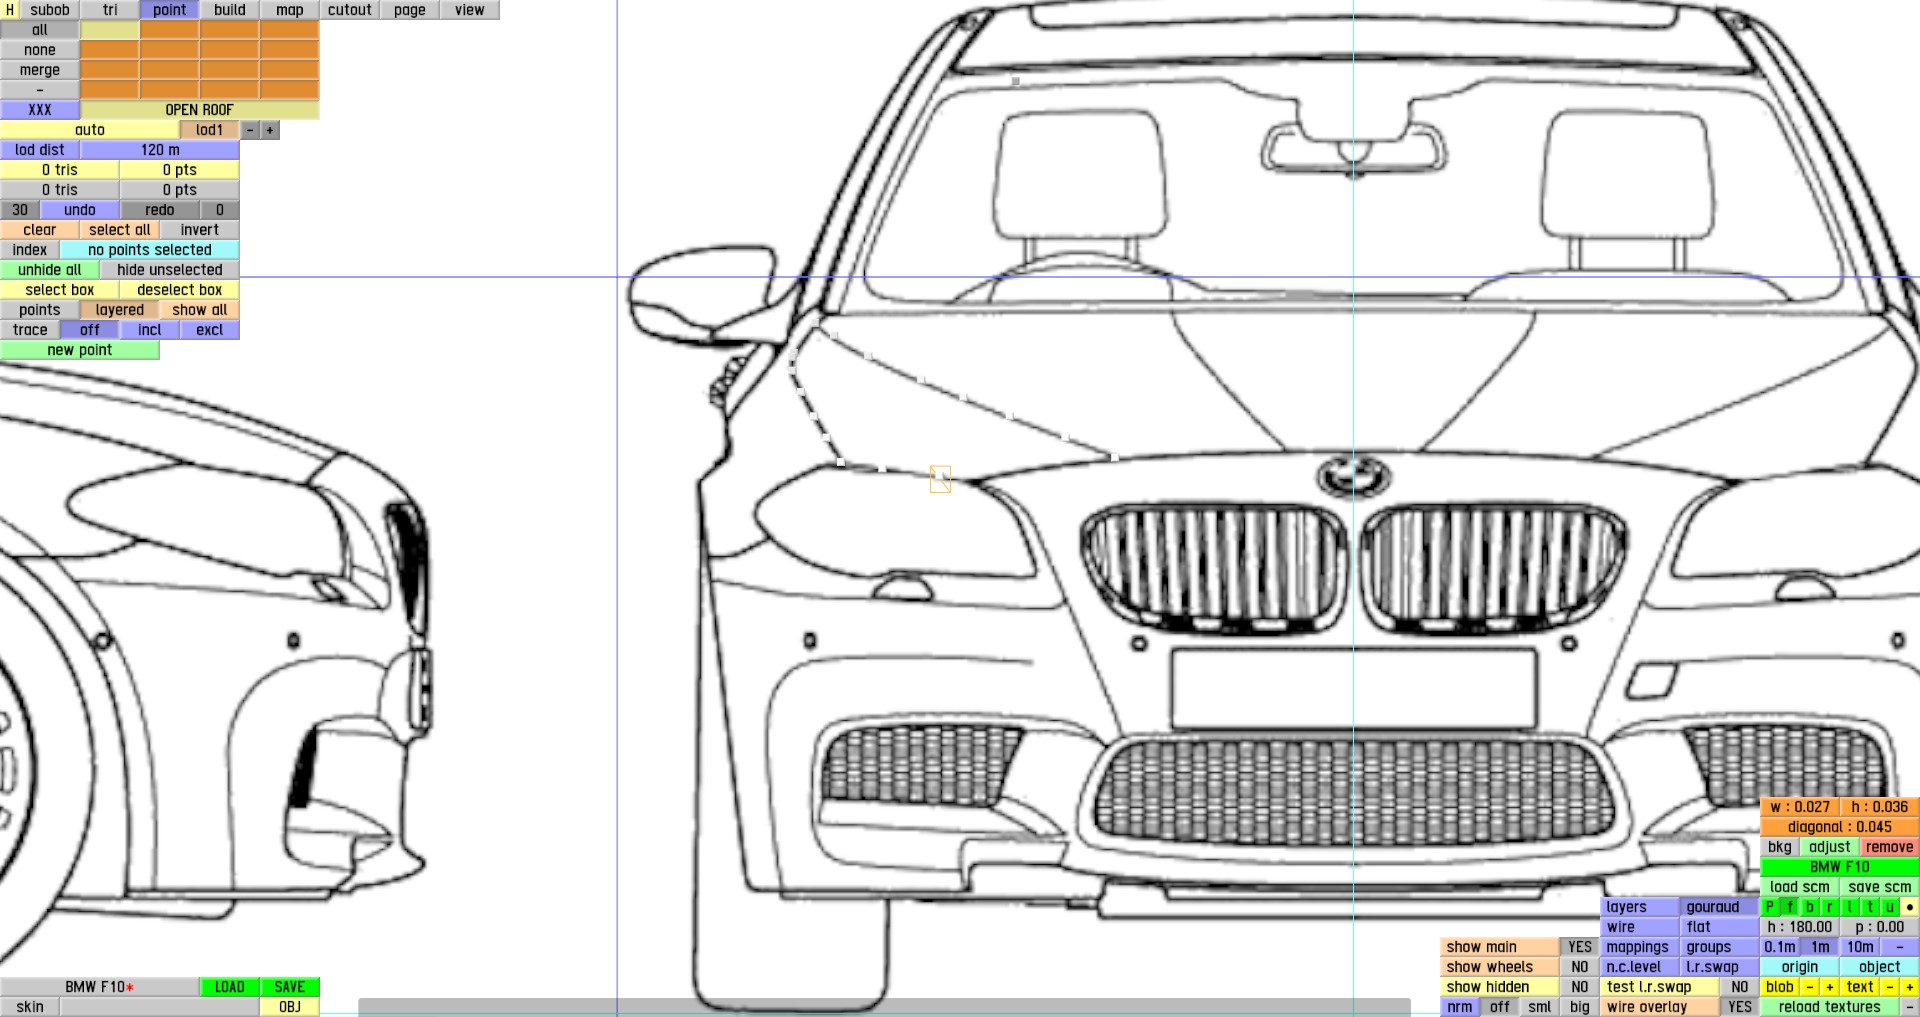Screen dimensions: 1920x1017
Task: Toggle 'show main' YES value
Action: pos(1580,947)
